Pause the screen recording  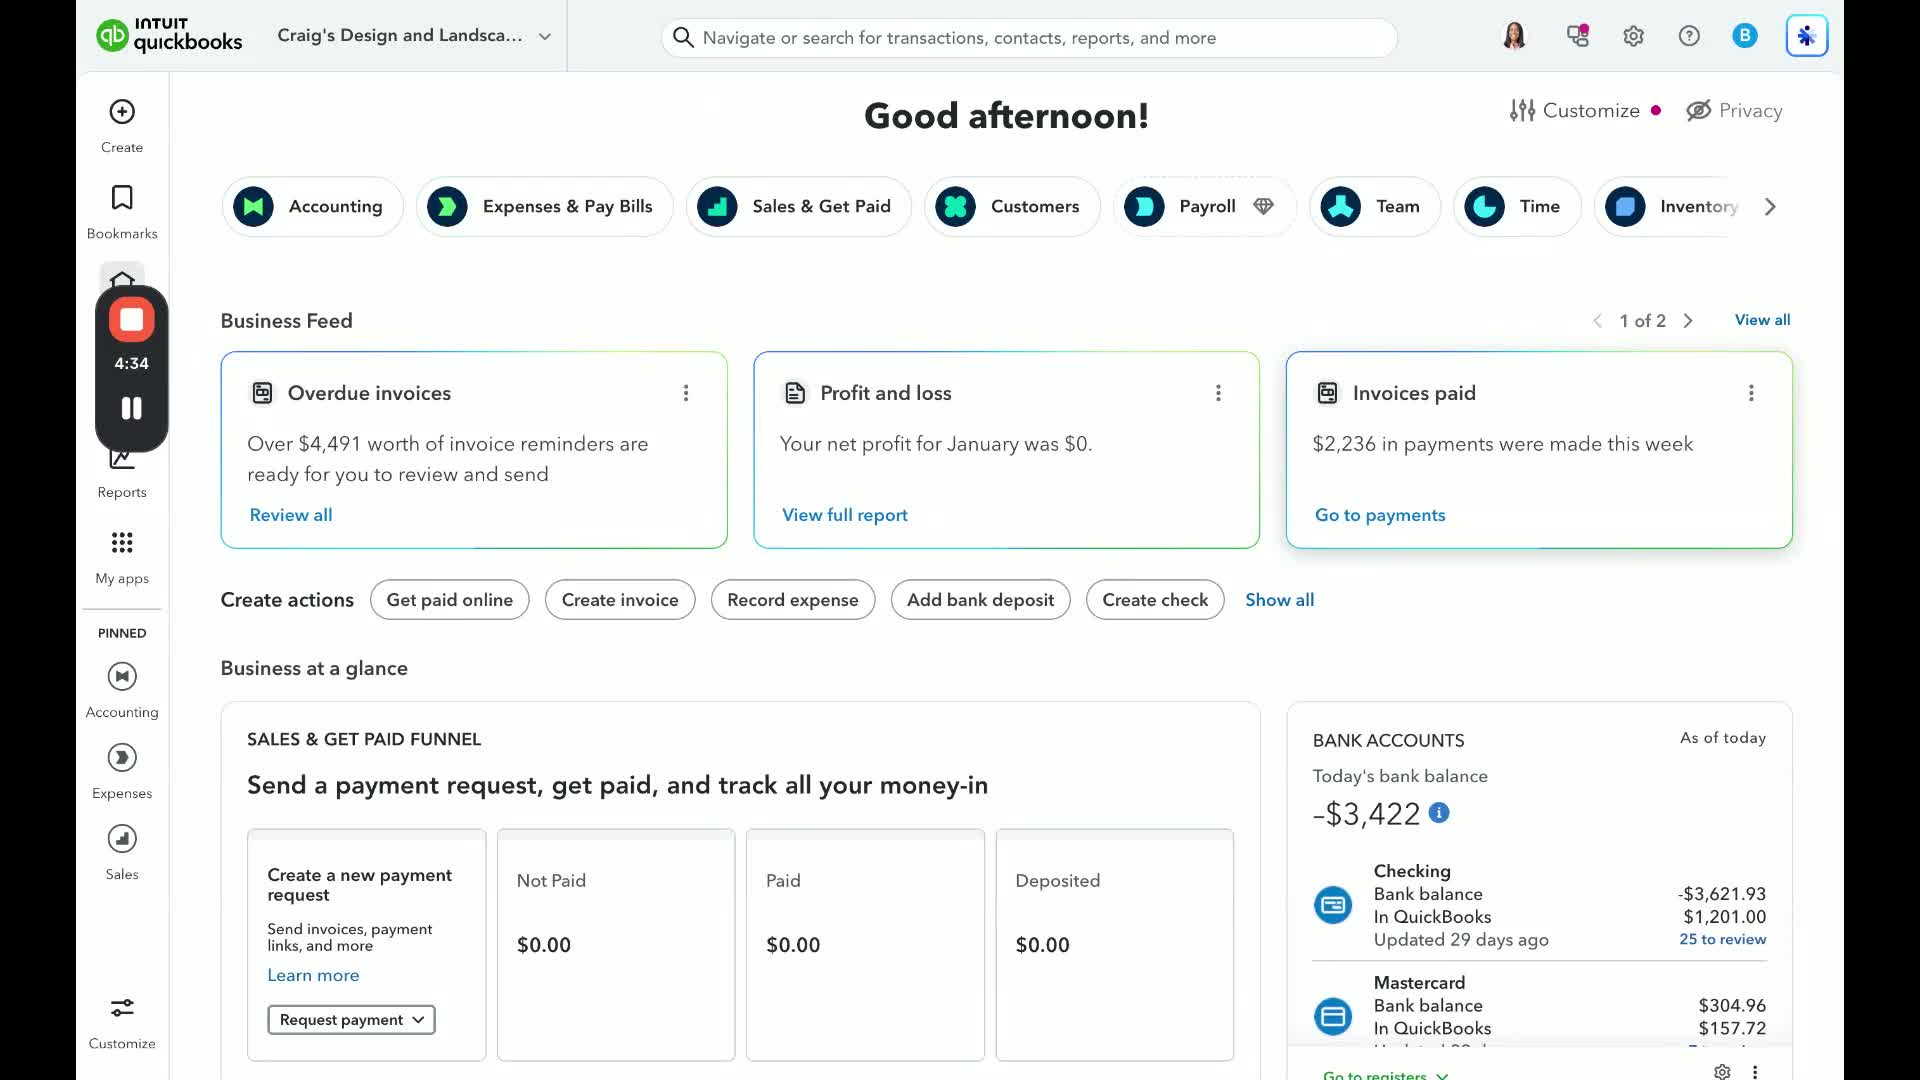[131, 408]
